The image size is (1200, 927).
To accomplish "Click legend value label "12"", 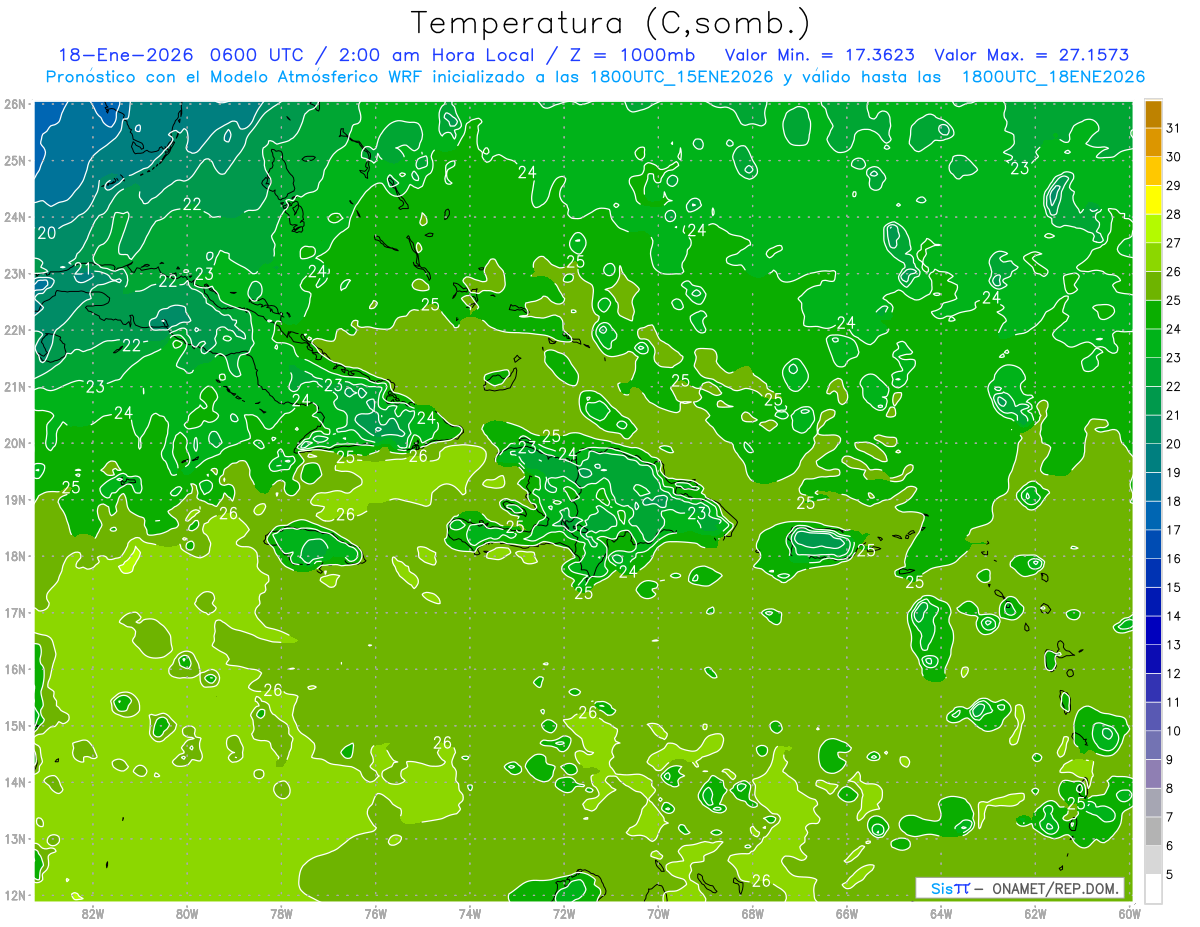I will [x=1174, y=673].
